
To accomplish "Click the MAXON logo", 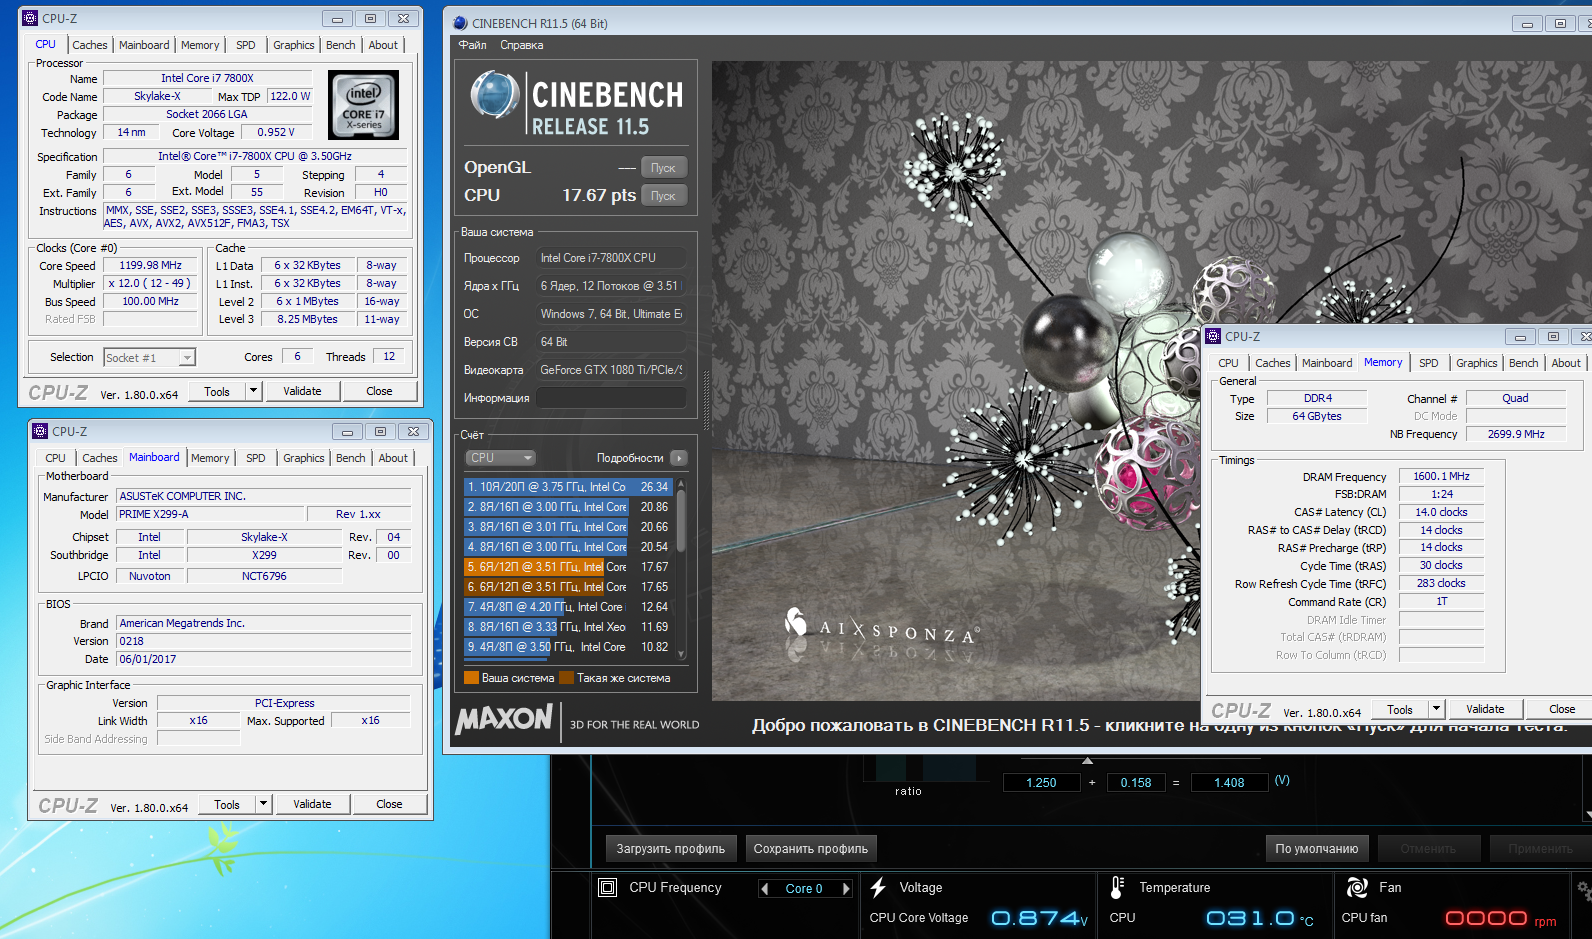I will (x=504, y=719).
